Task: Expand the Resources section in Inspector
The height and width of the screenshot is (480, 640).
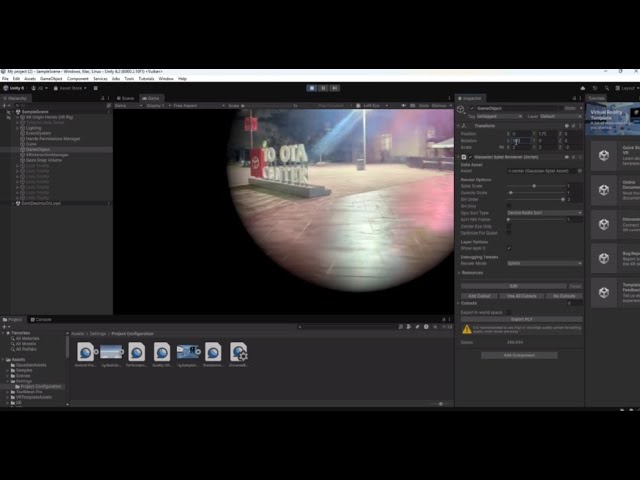Action: click(459, 273)
